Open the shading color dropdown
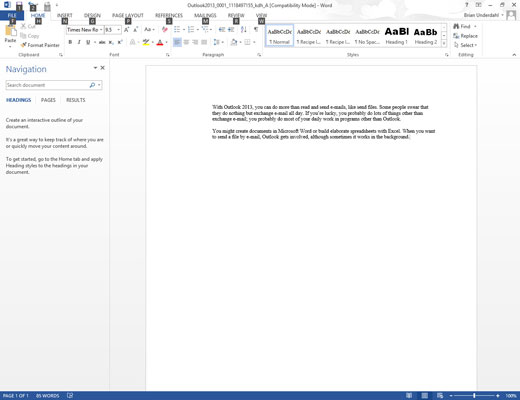The height and width of the screenshot is (400, 520). (x=240, y=42)
